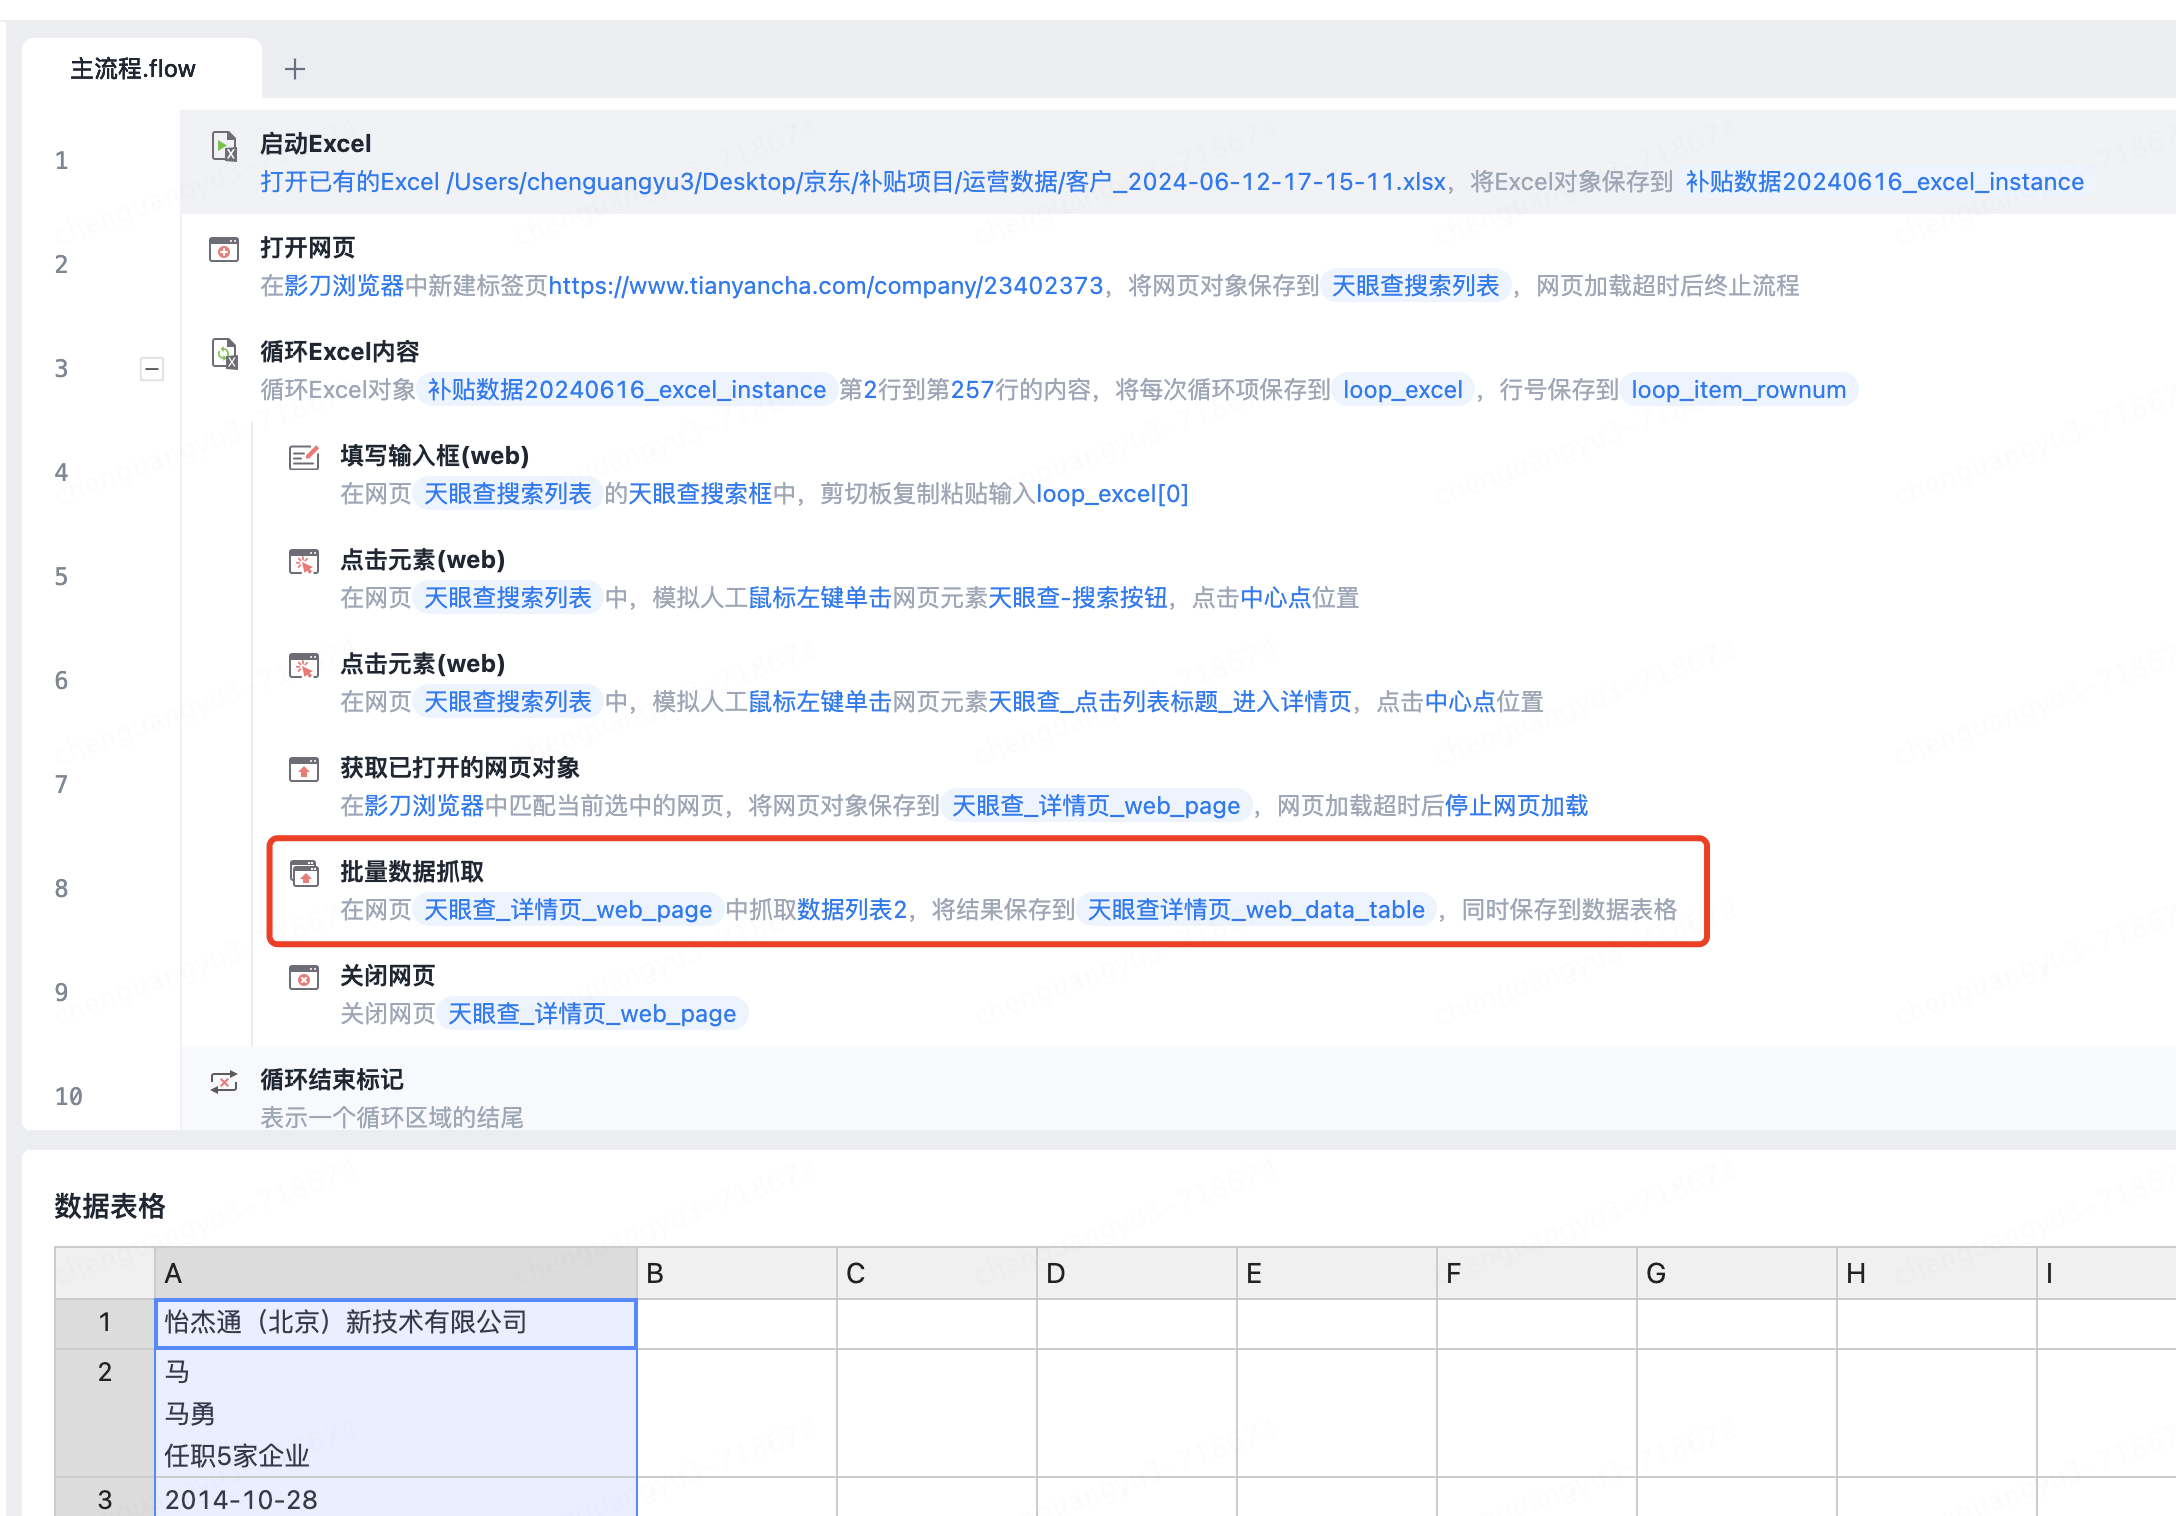Click the tianyancha.com URL link in step 2

pos(825,286)
